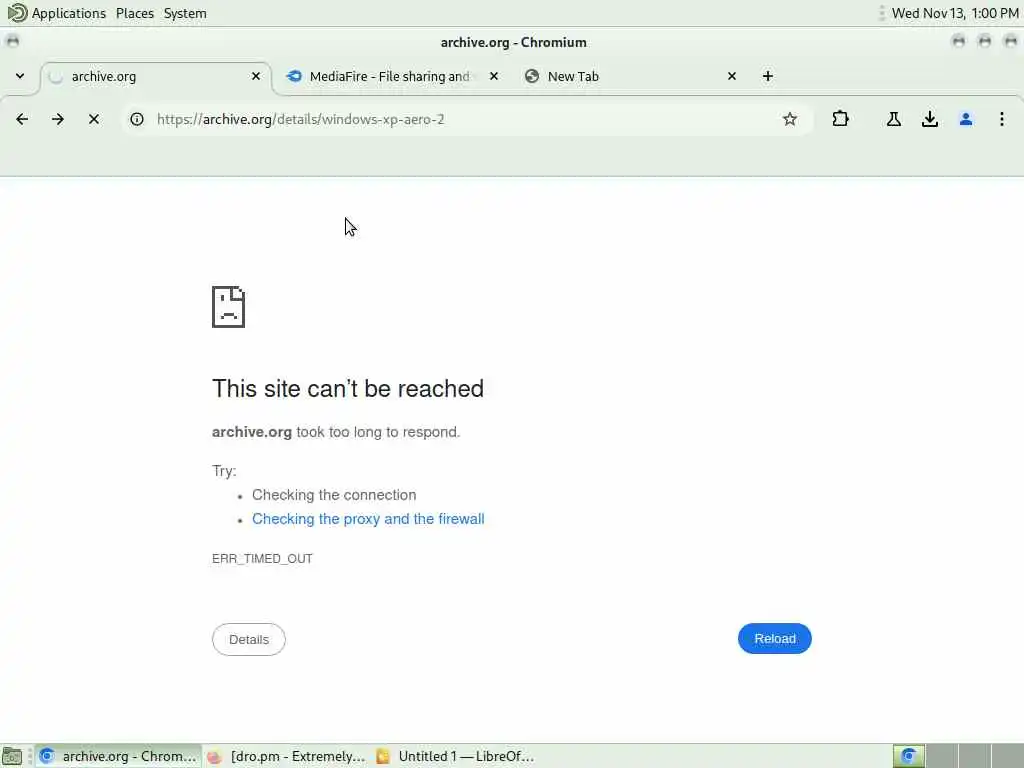
Task: Open the profile avatar icon
Action: pyautogui.click(x=966, y=119)
